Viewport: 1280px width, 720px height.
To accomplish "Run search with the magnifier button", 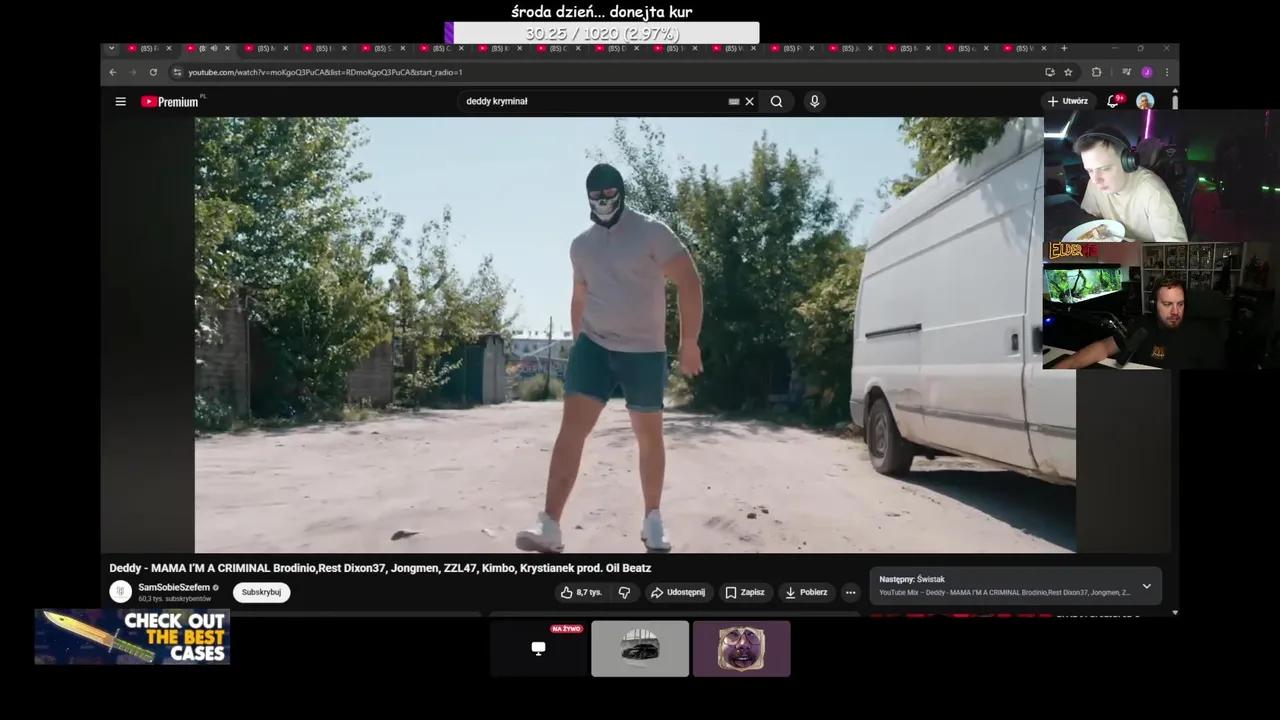I will 776,101.
